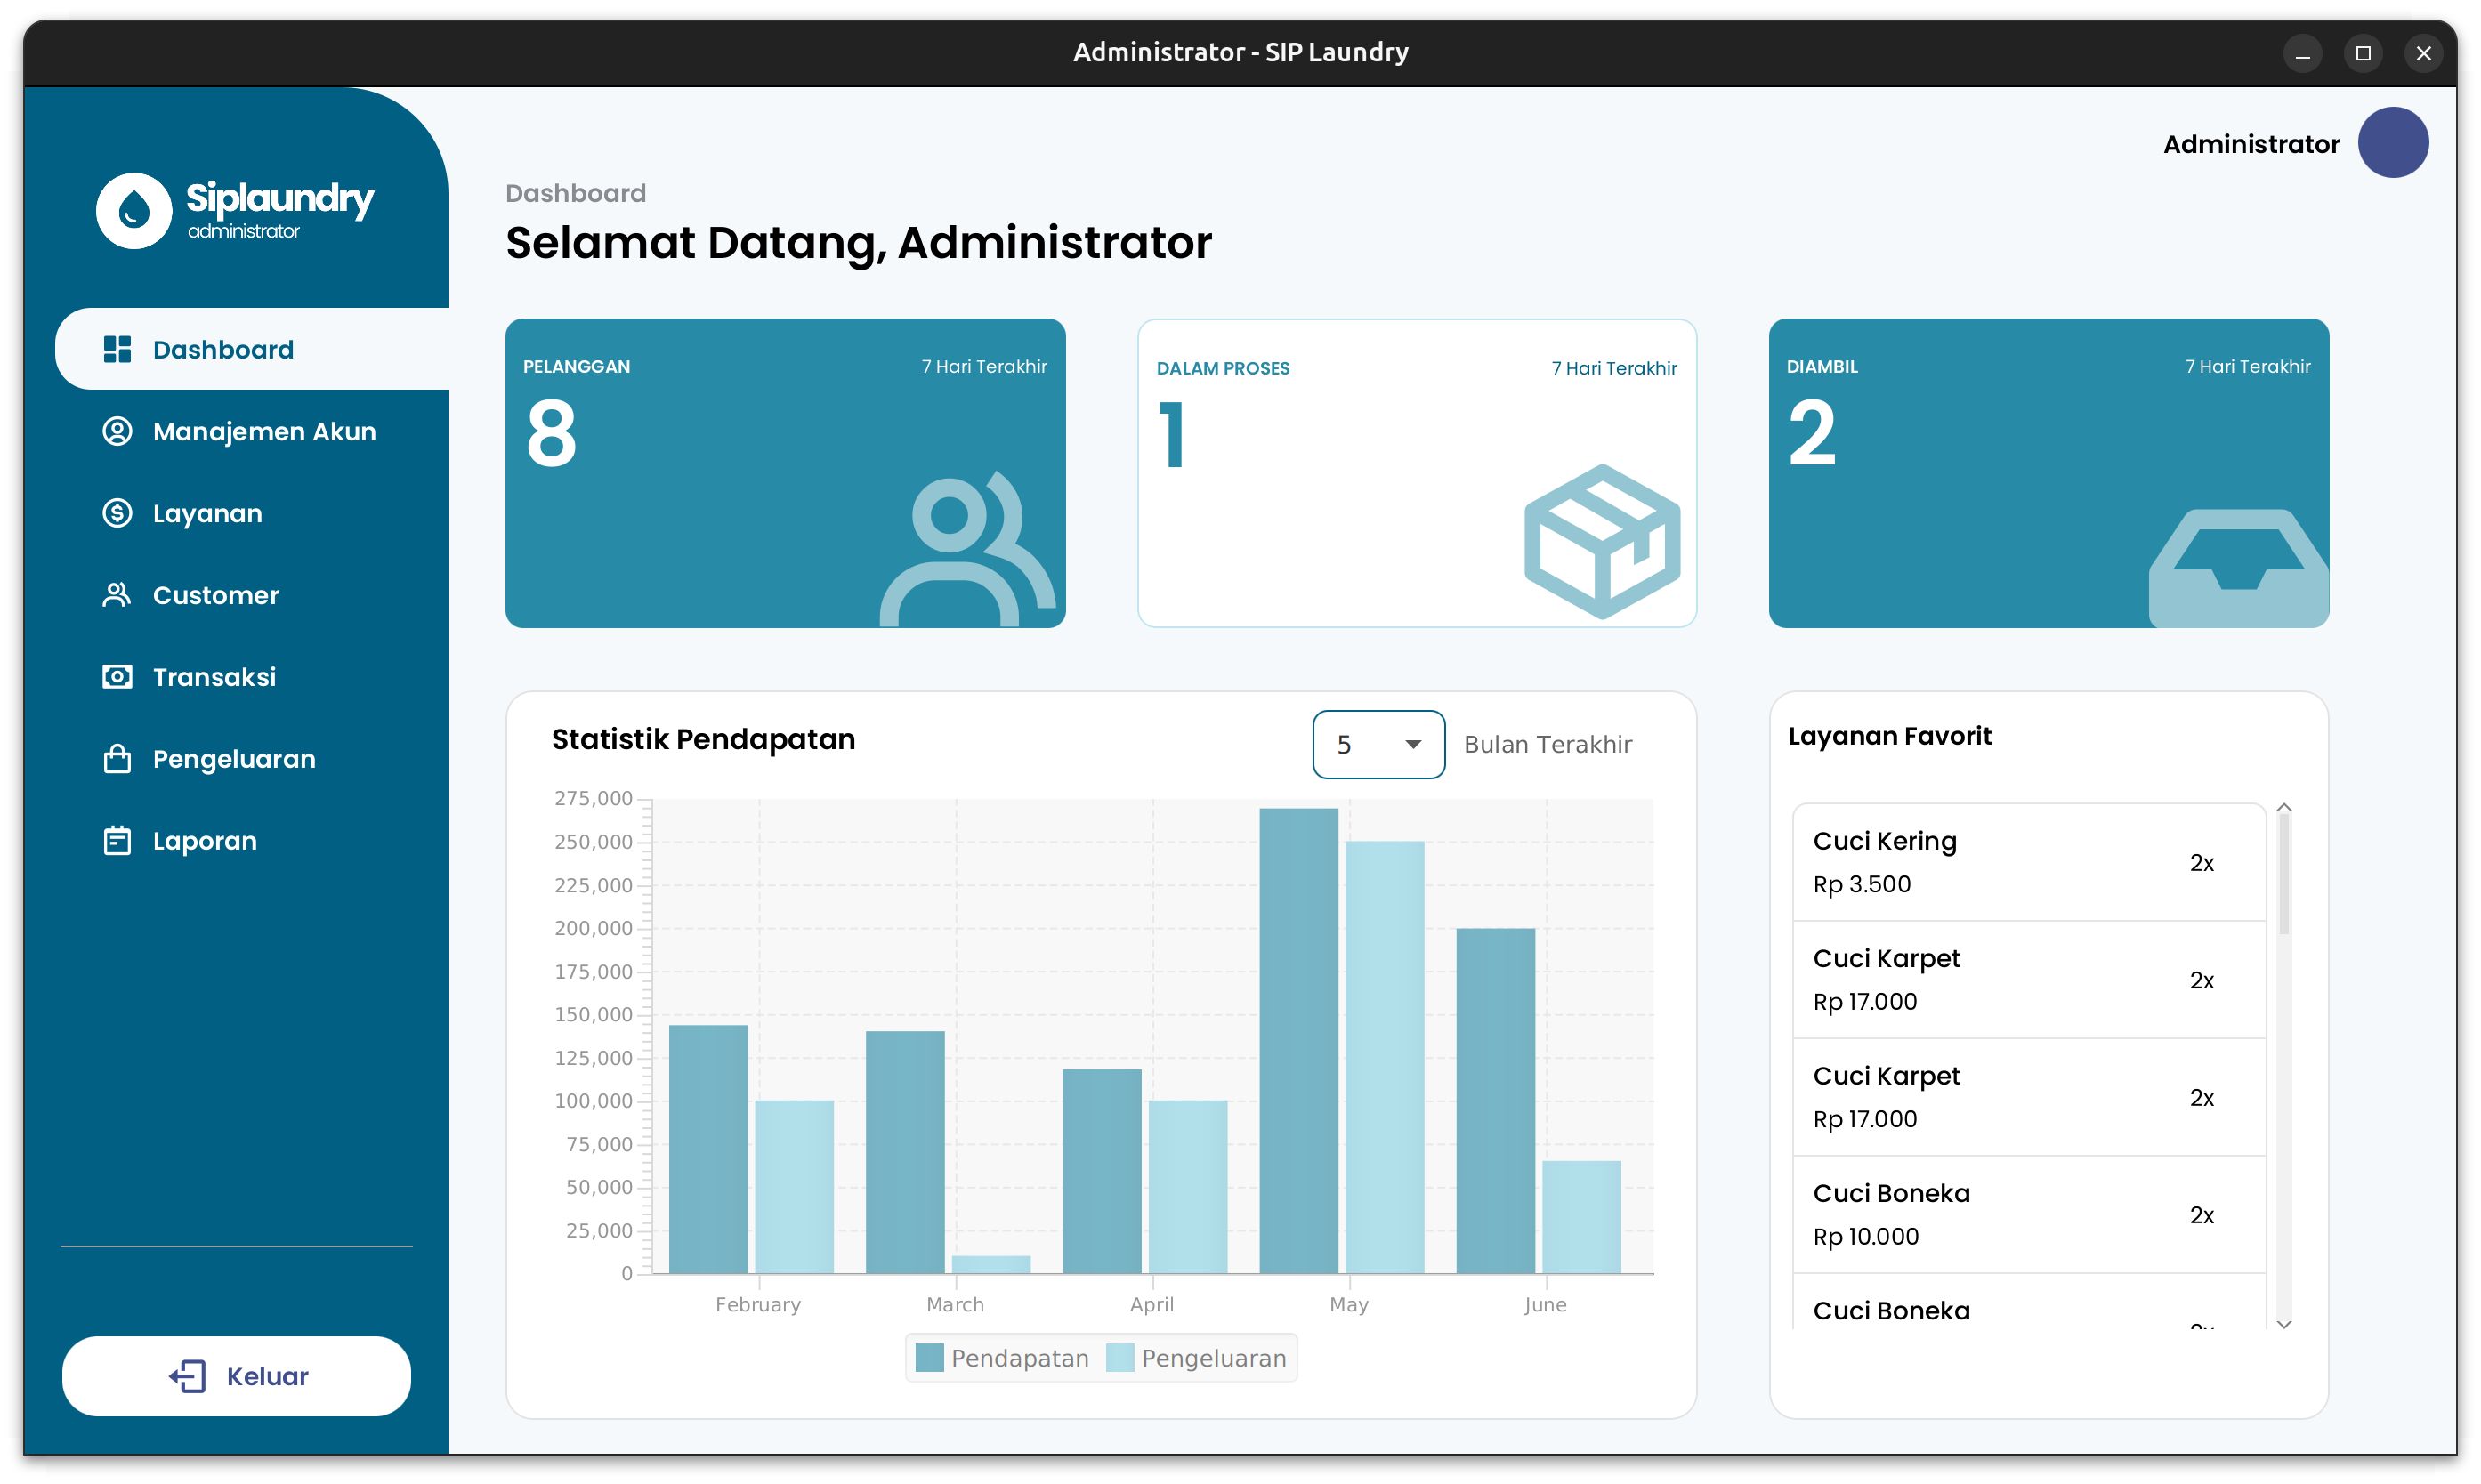Open the Transaksi menu text
The width and height of the screenshot is (2481, 1484).
click(214, 677)
